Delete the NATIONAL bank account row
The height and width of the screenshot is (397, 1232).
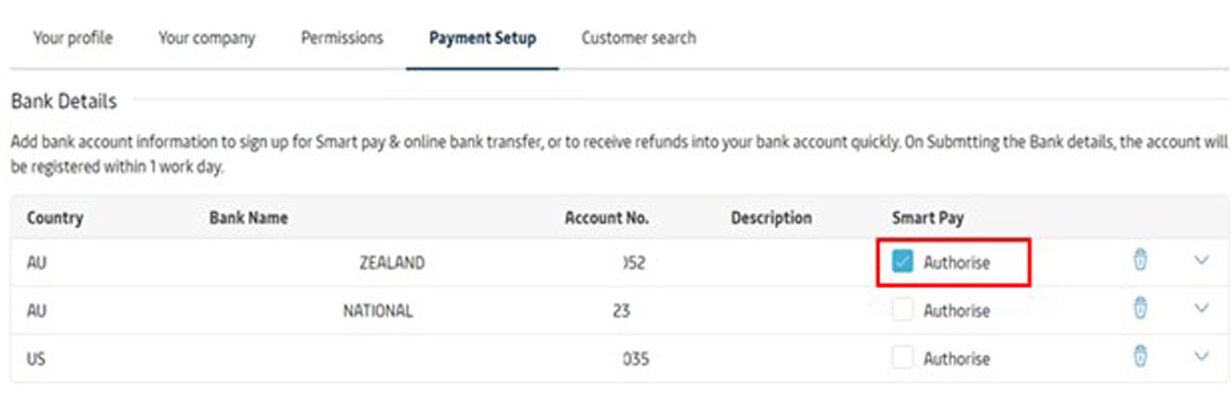click(x=1139, y=309)
